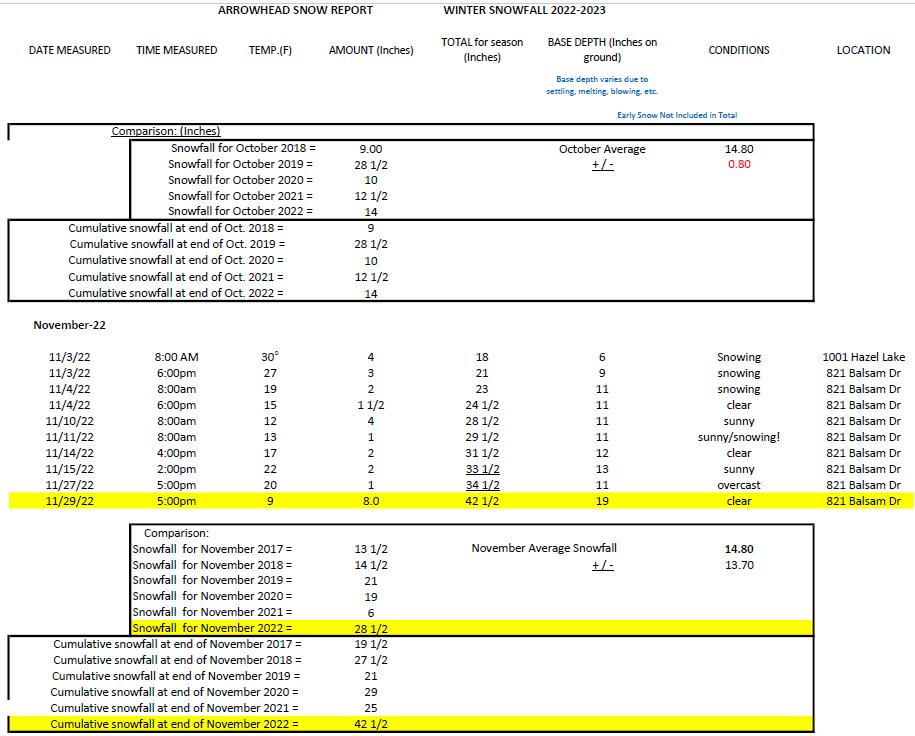Select the TIME MEASURED column header
Viewport: 915px width, 736px height.
click(x=177, y=50)
